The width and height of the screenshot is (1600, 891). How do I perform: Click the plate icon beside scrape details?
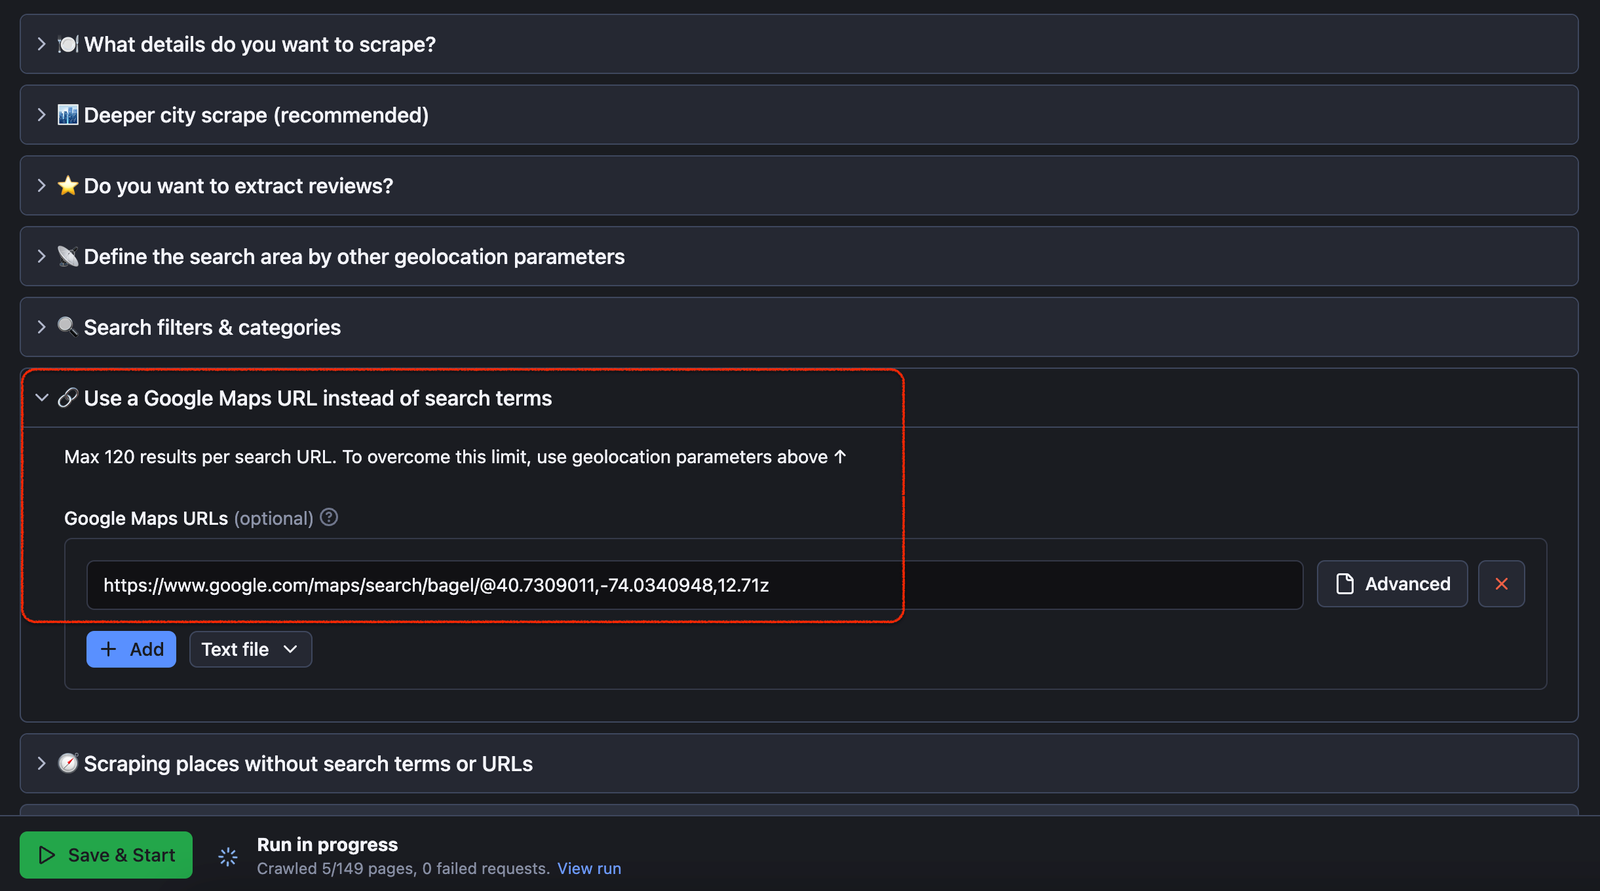pos(68,44)
